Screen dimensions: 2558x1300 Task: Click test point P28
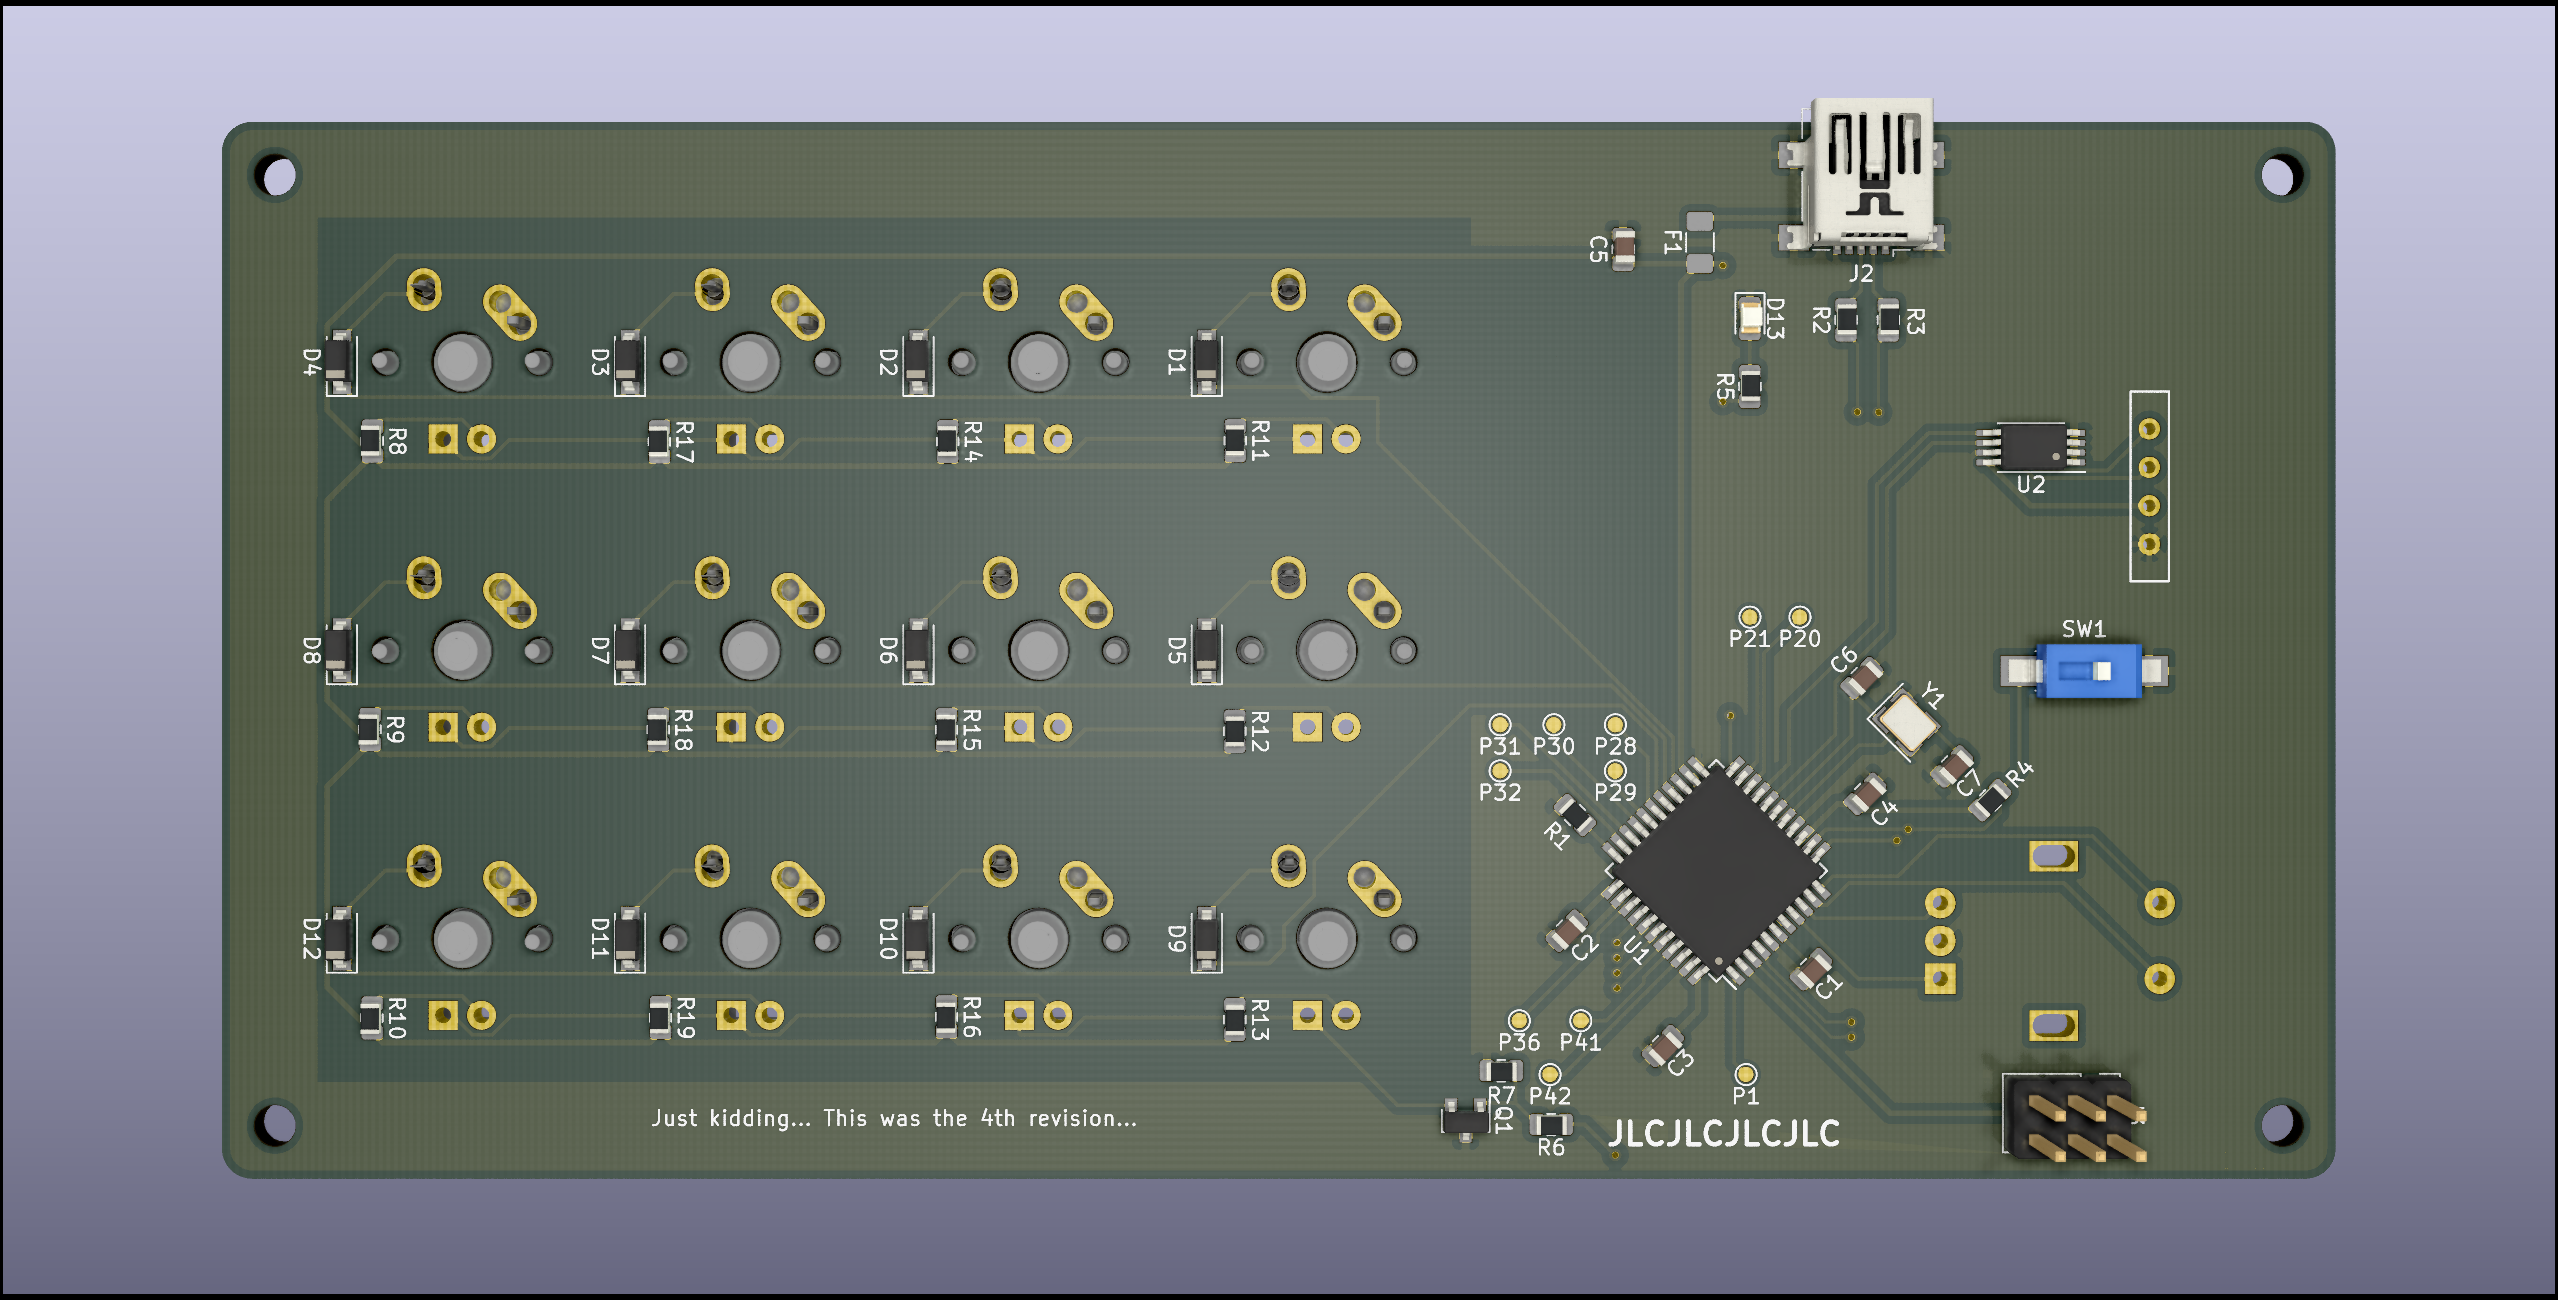tap(1615, 725)
